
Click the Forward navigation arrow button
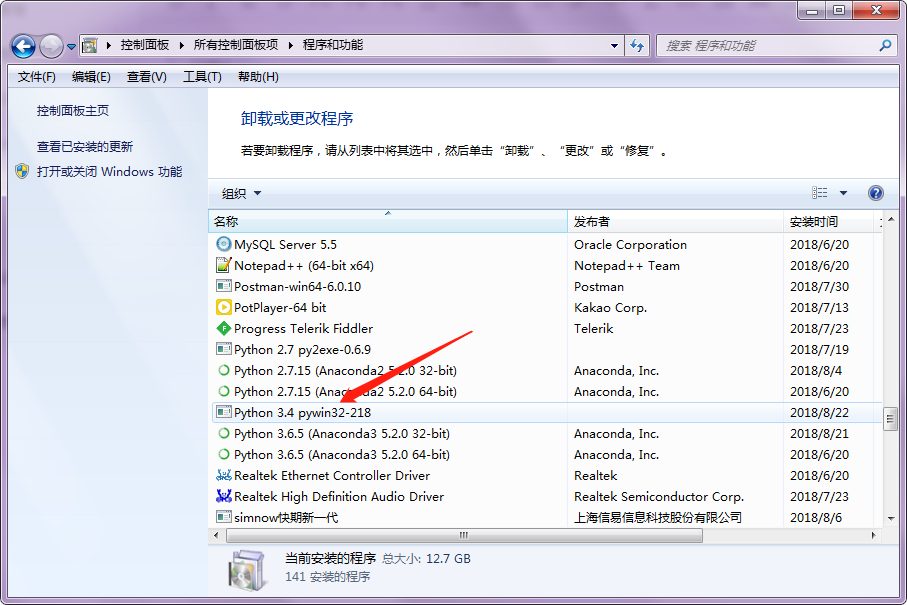click(51, 46)
